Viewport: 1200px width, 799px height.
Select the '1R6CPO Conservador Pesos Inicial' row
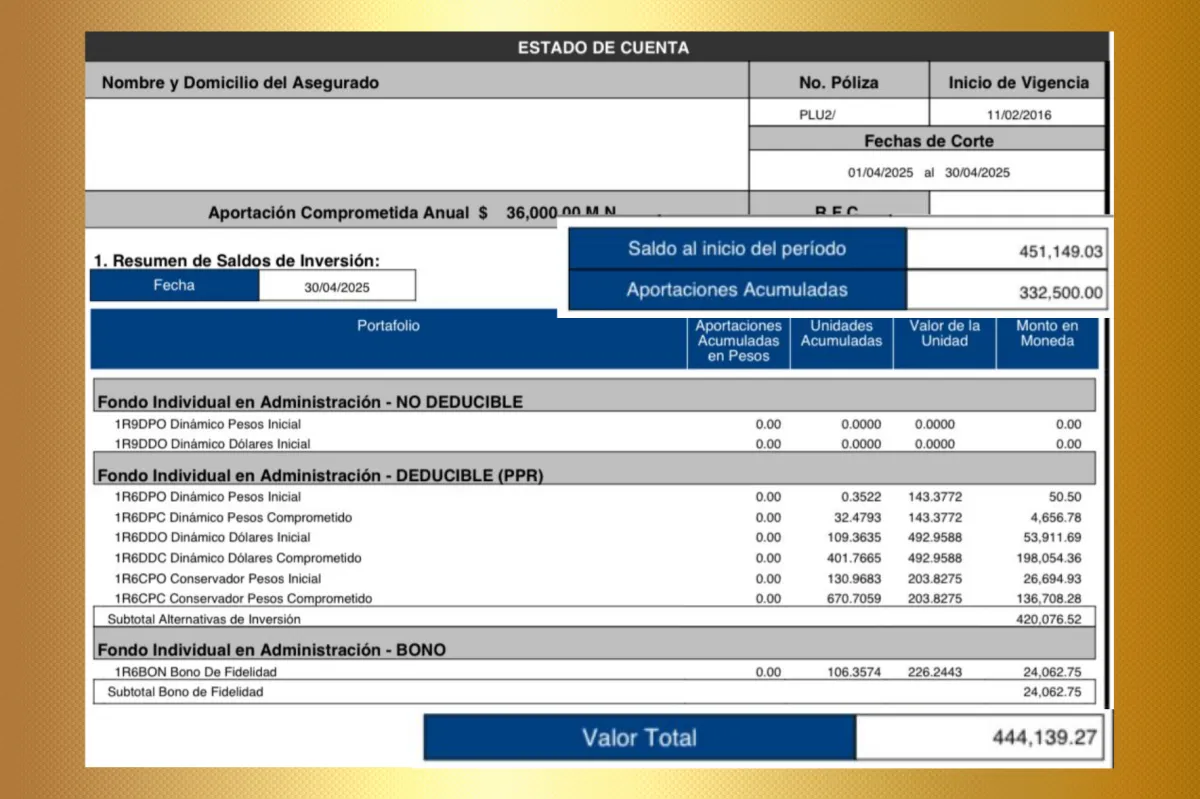pos(594,579)
